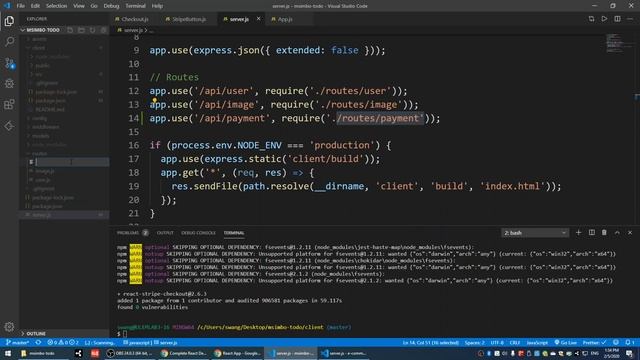The width and height of the screenshot is (640, 360).
Task: Open the Manage gear in activity bar
Action: click(9, 327)
